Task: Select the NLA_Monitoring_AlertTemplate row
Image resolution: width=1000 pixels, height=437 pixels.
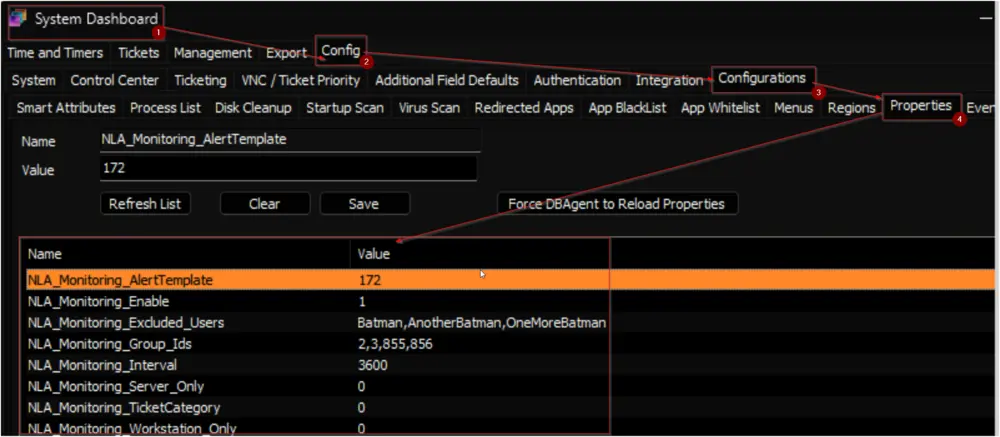Action: (508, 279)
